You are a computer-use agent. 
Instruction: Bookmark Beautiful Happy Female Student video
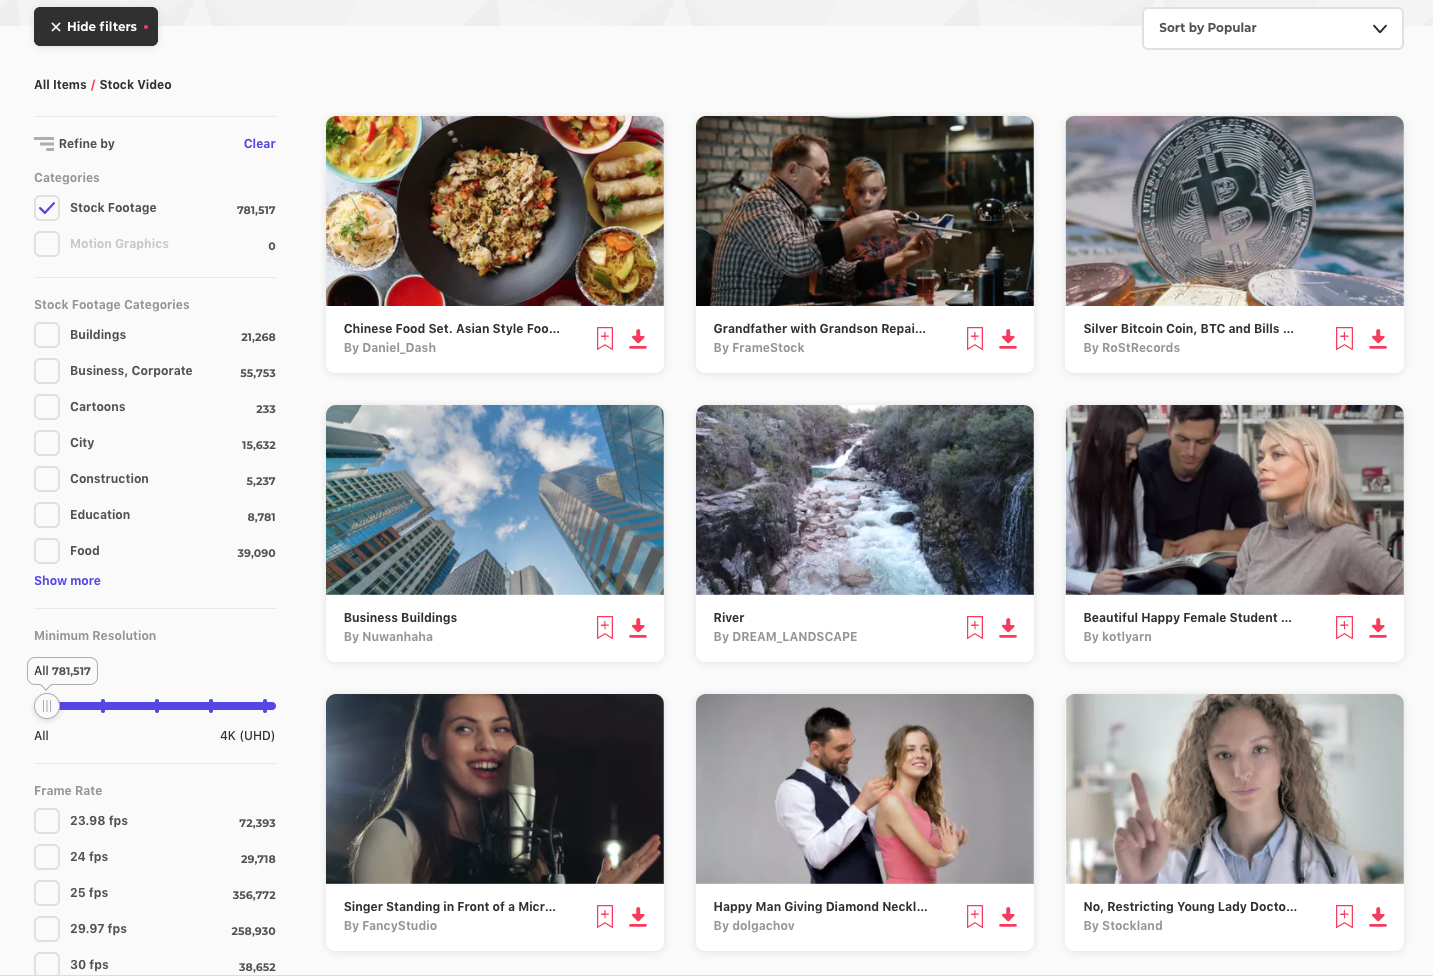[x=1344, y=627]
